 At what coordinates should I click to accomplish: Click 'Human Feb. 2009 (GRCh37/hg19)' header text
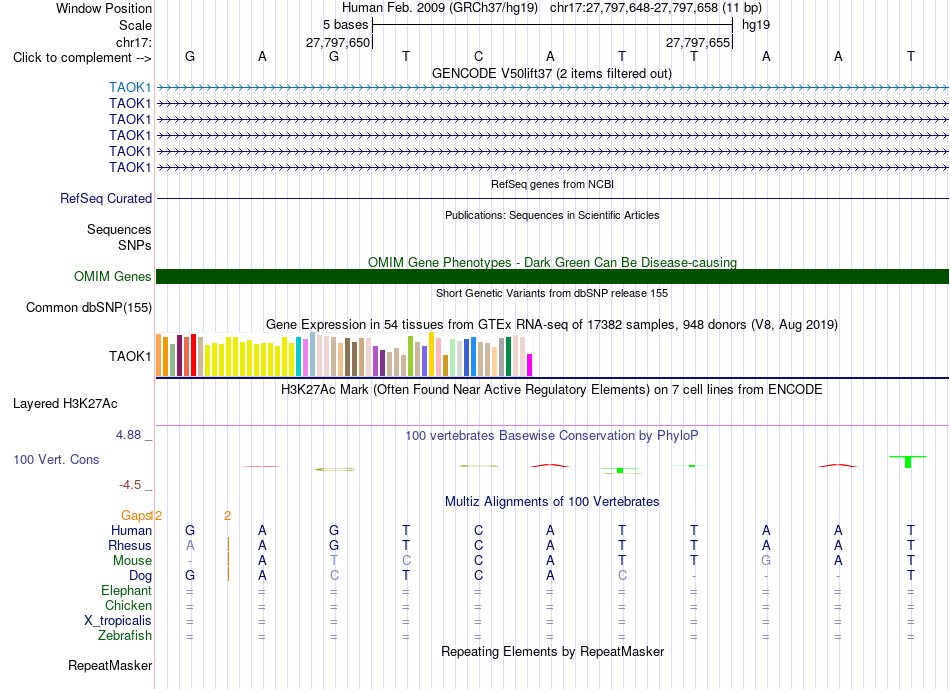[440, 8]
